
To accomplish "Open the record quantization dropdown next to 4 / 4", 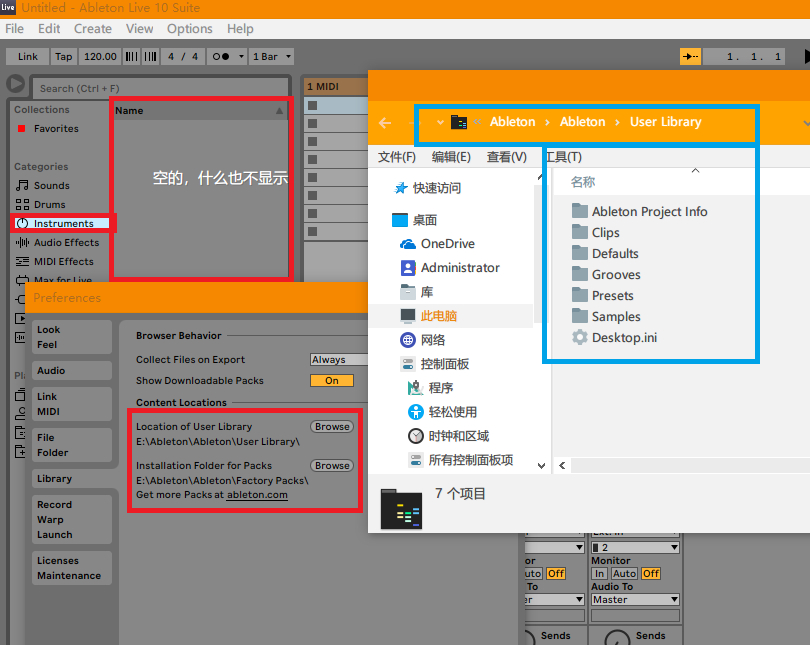I will pos(227,56).
